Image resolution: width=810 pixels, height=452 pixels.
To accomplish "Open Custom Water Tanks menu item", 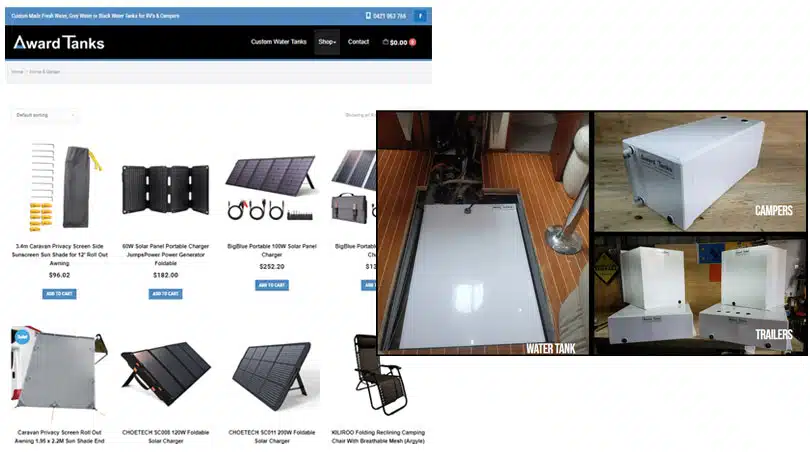I will (278, 42).
